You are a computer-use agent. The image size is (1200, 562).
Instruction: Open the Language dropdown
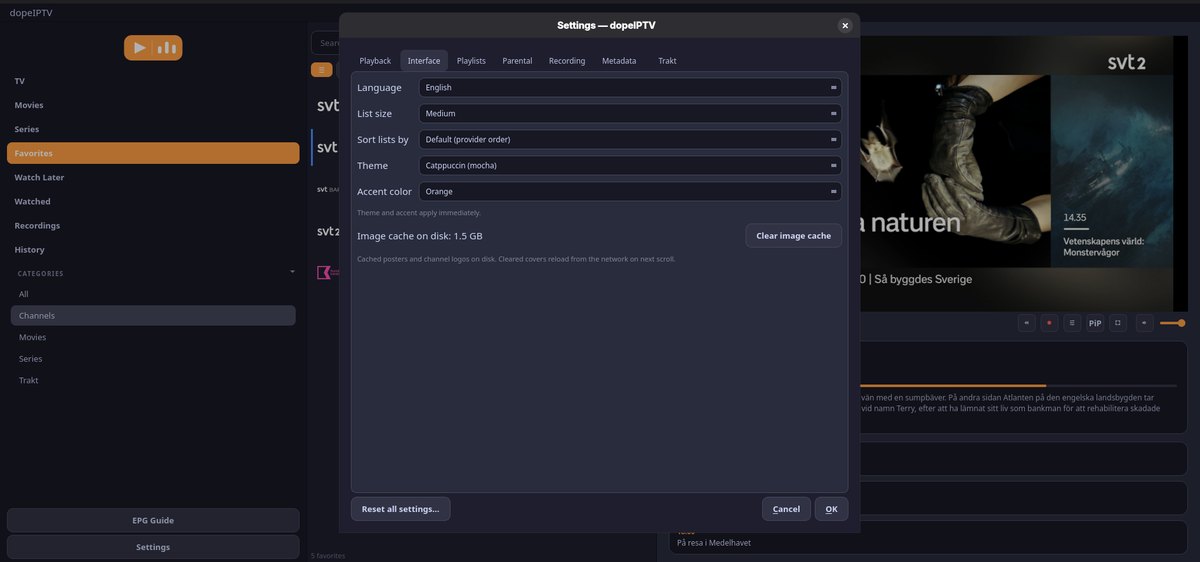630,87
